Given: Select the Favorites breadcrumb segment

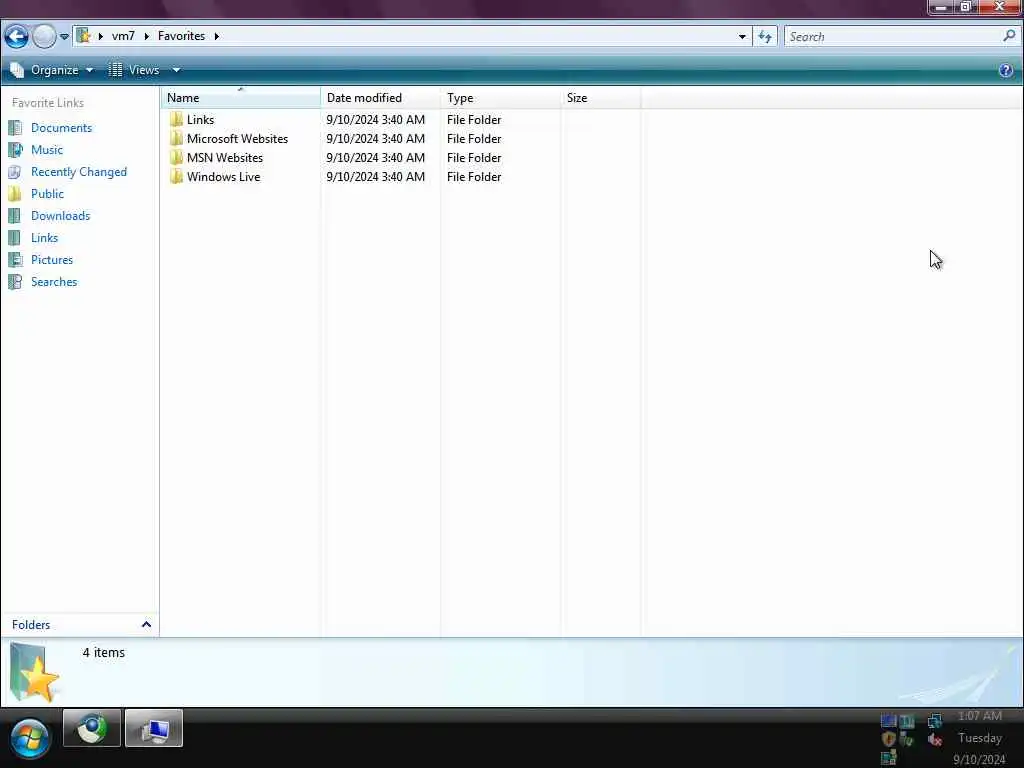Looking at the screenshot, I should tap(181, 36).
